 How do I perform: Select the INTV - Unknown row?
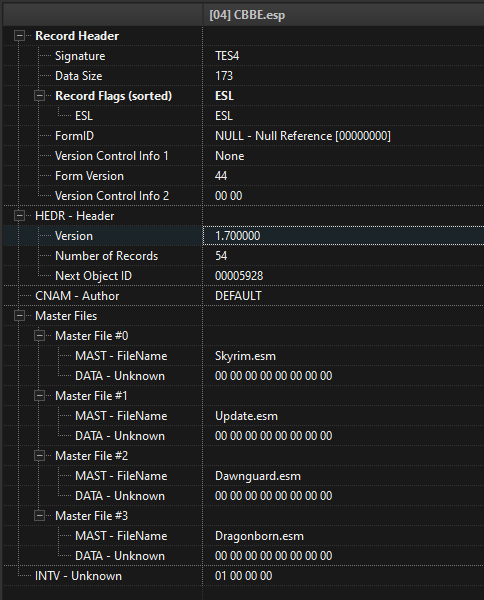(243, 576)
